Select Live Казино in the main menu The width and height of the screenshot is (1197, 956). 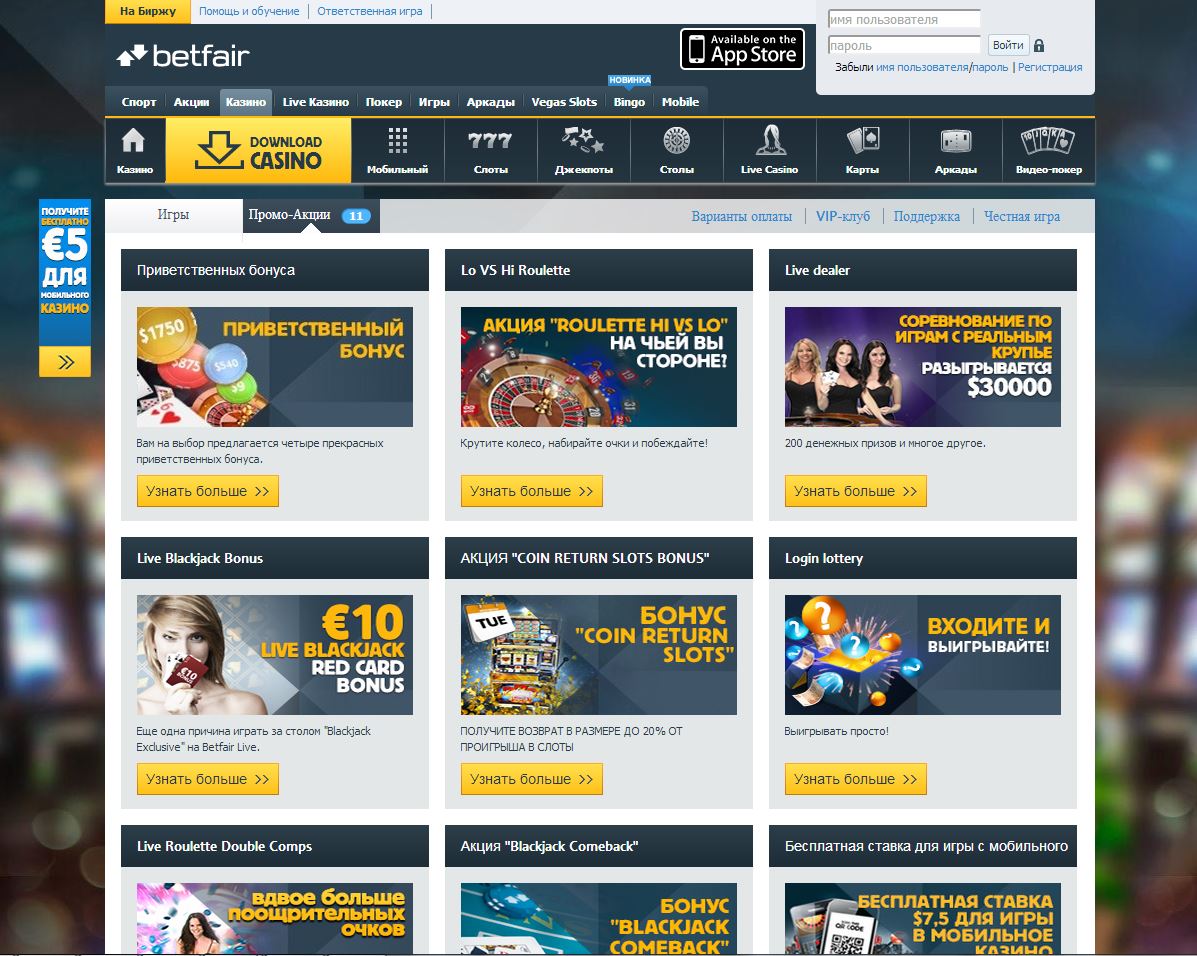click(315, 102)
